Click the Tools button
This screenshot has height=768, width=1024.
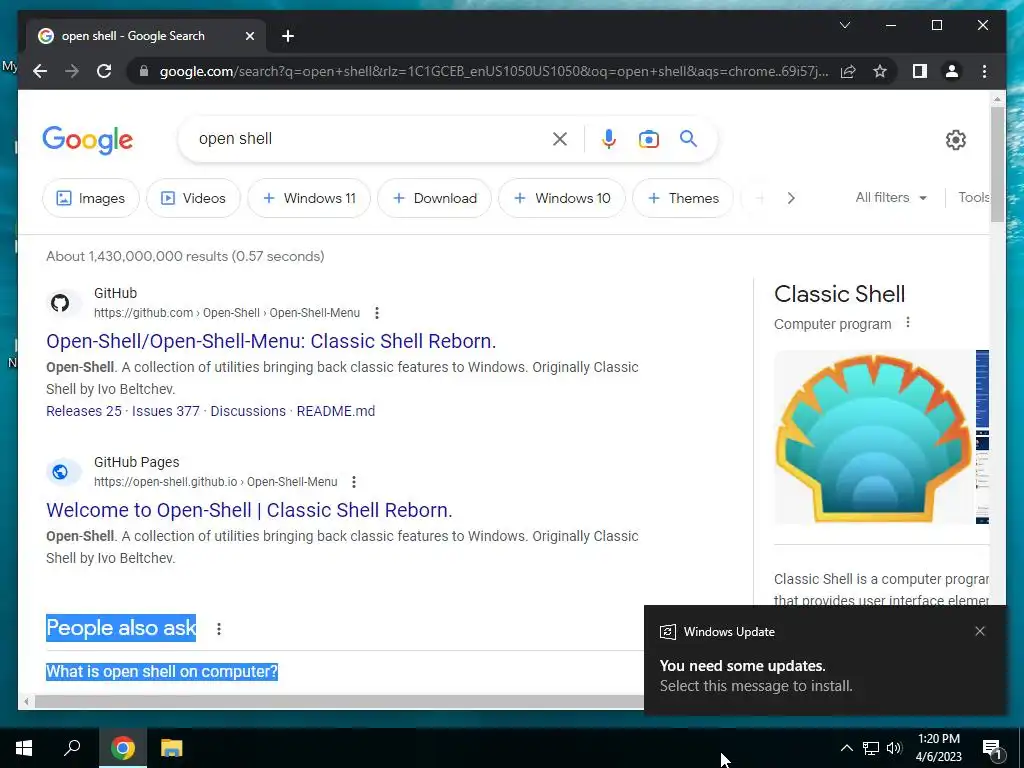tap(973, 197)
